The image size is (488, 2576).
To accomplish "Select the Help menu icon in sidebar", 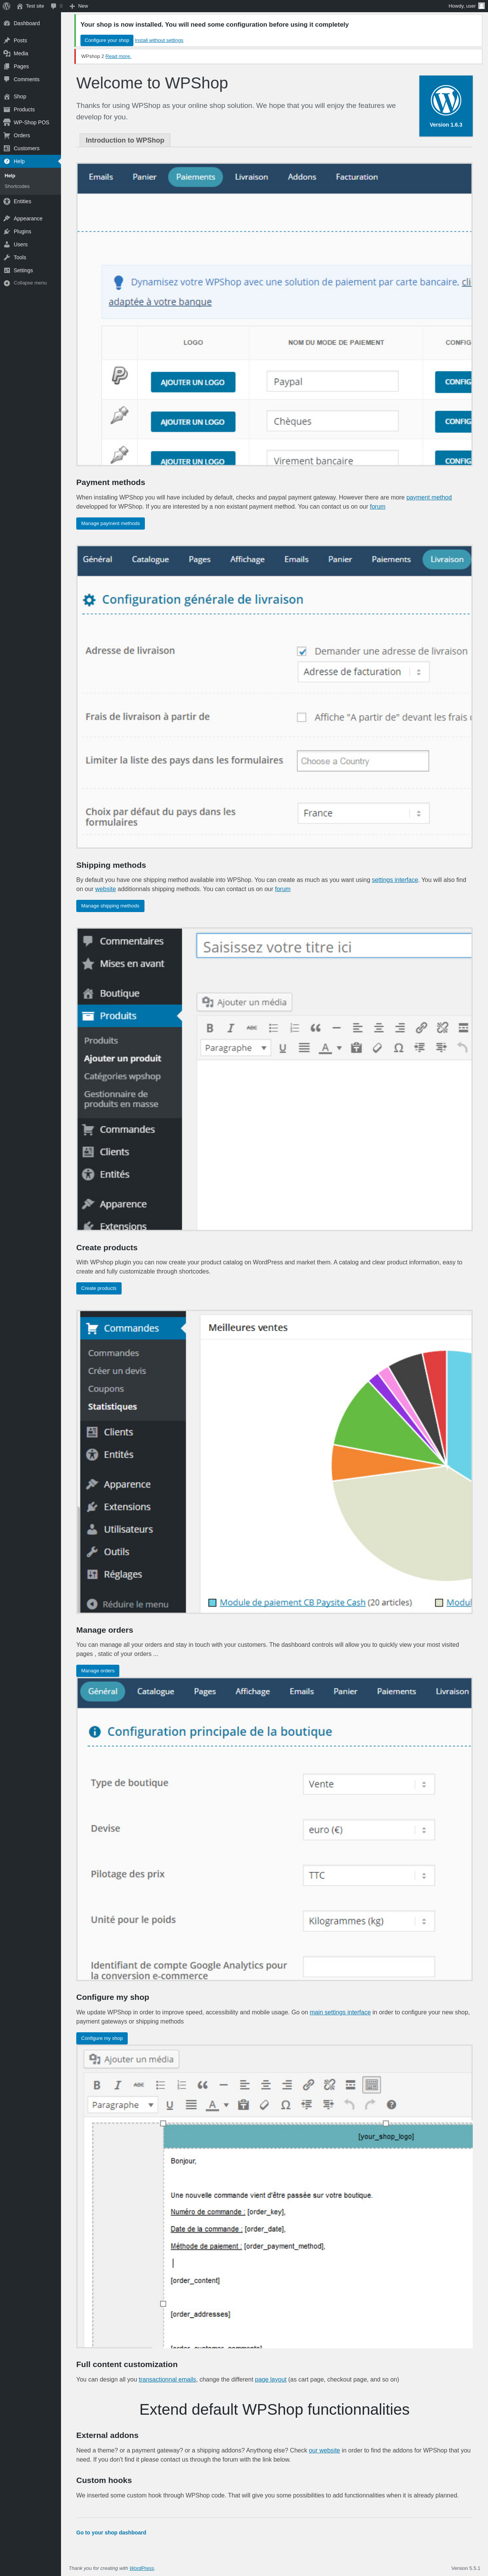I will pos(7,161).
